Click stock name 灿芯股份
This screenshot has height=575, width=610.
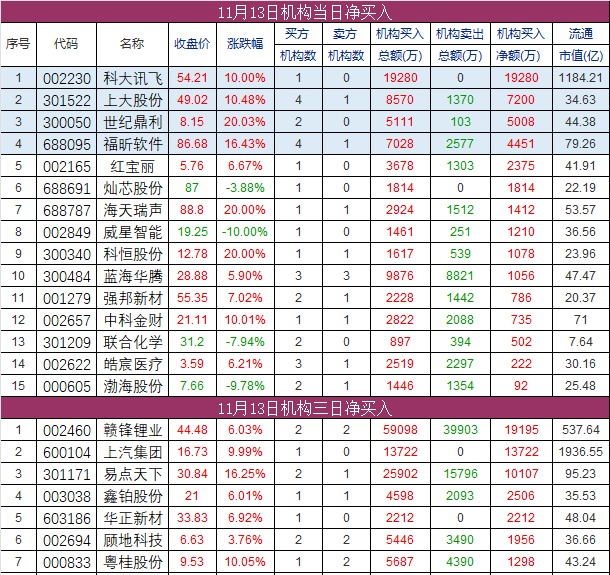[133, 188]
